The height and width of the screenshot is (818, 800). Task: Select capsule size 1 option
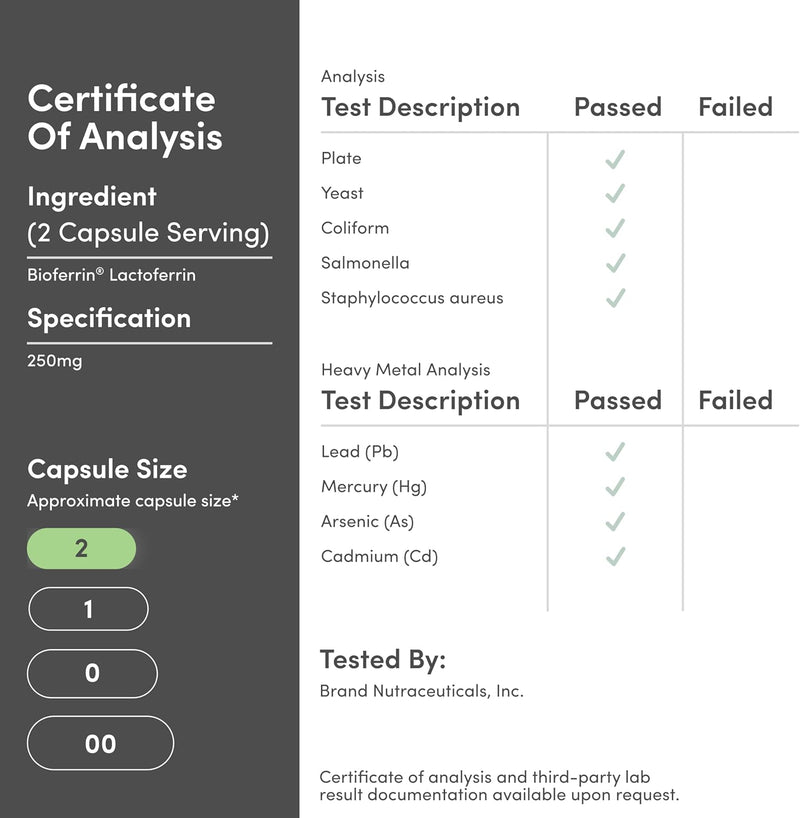pos(88,609)
